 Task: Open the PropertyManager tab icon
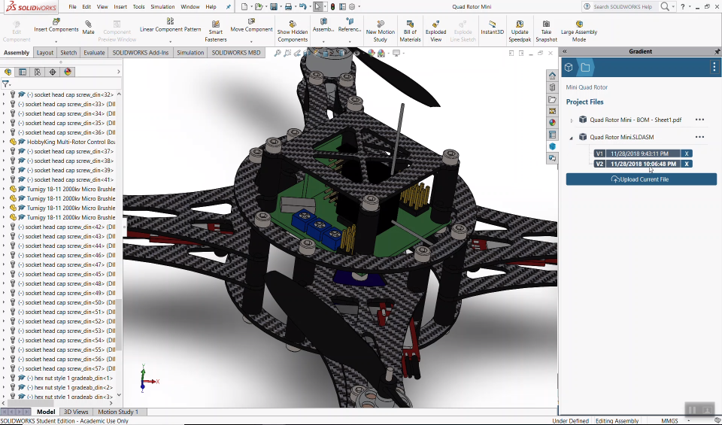pyautogui.click(x=23, y=72)
